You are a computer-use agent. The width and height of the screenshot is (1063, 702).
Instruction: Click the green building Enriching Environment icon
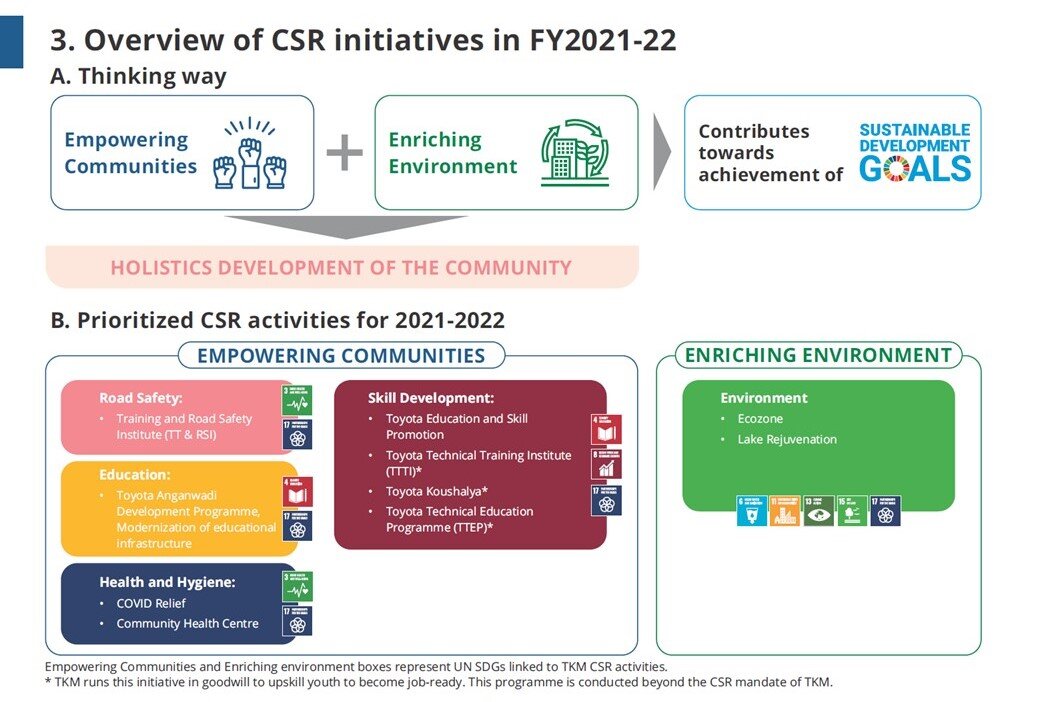[x=574, y=153]
